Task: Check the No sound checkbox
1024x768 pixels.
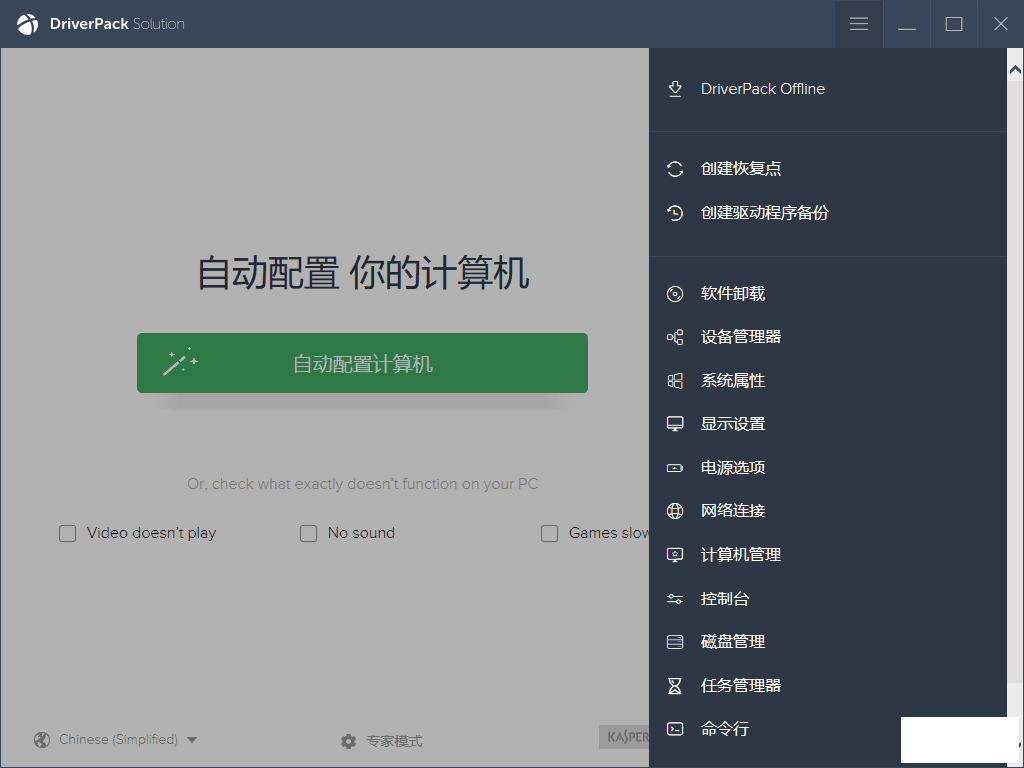Action: [309, 534]
